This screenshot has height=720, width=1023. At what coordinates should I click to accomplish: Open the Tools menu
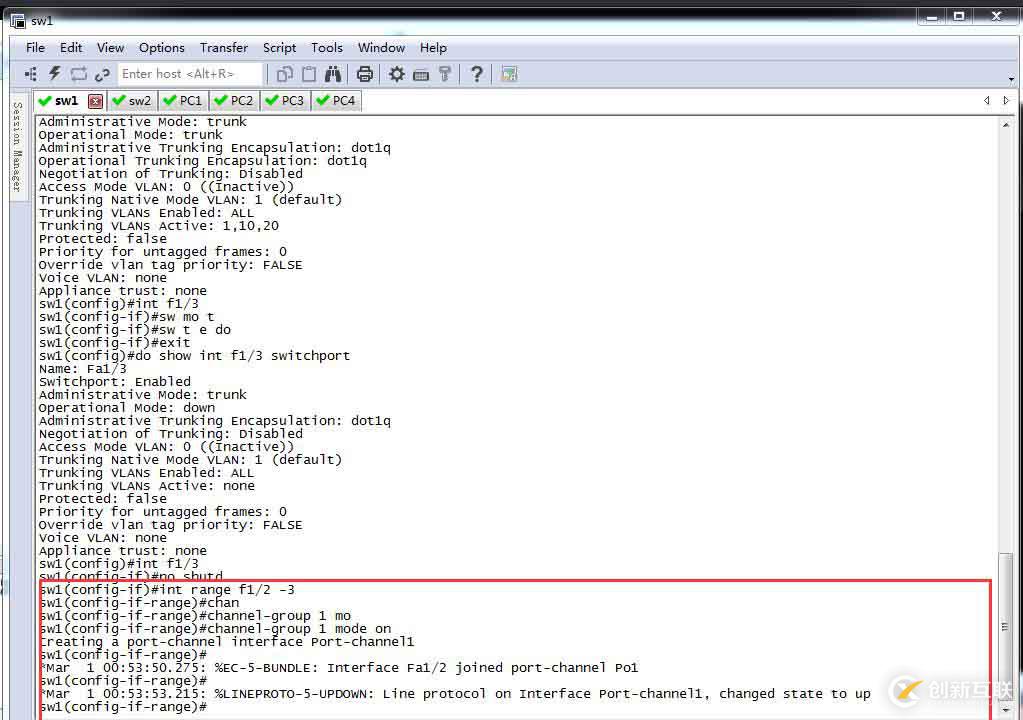(x=327, y=48)
